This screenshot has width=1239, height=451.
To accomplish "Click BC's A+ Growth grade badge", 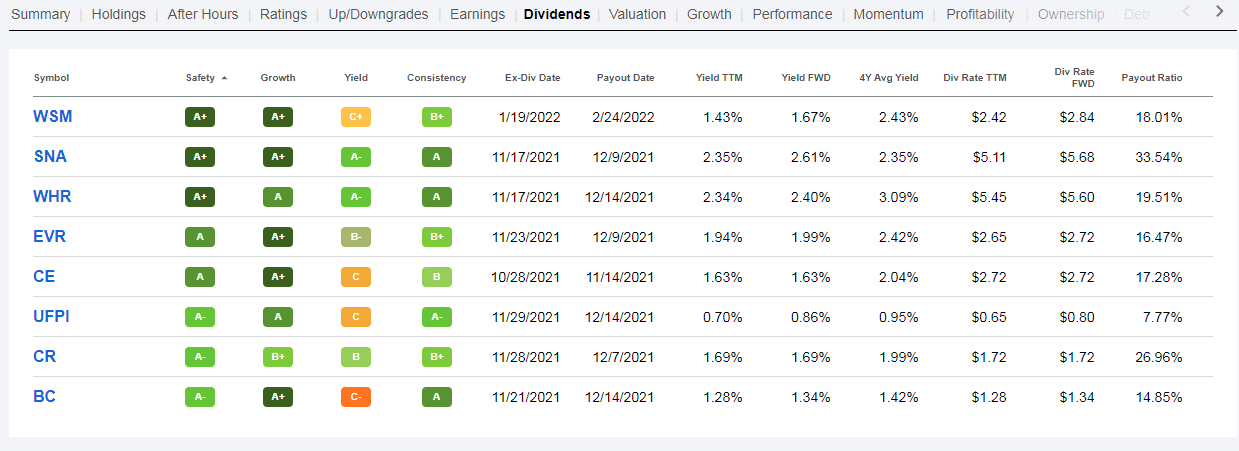I will (278, 397).
